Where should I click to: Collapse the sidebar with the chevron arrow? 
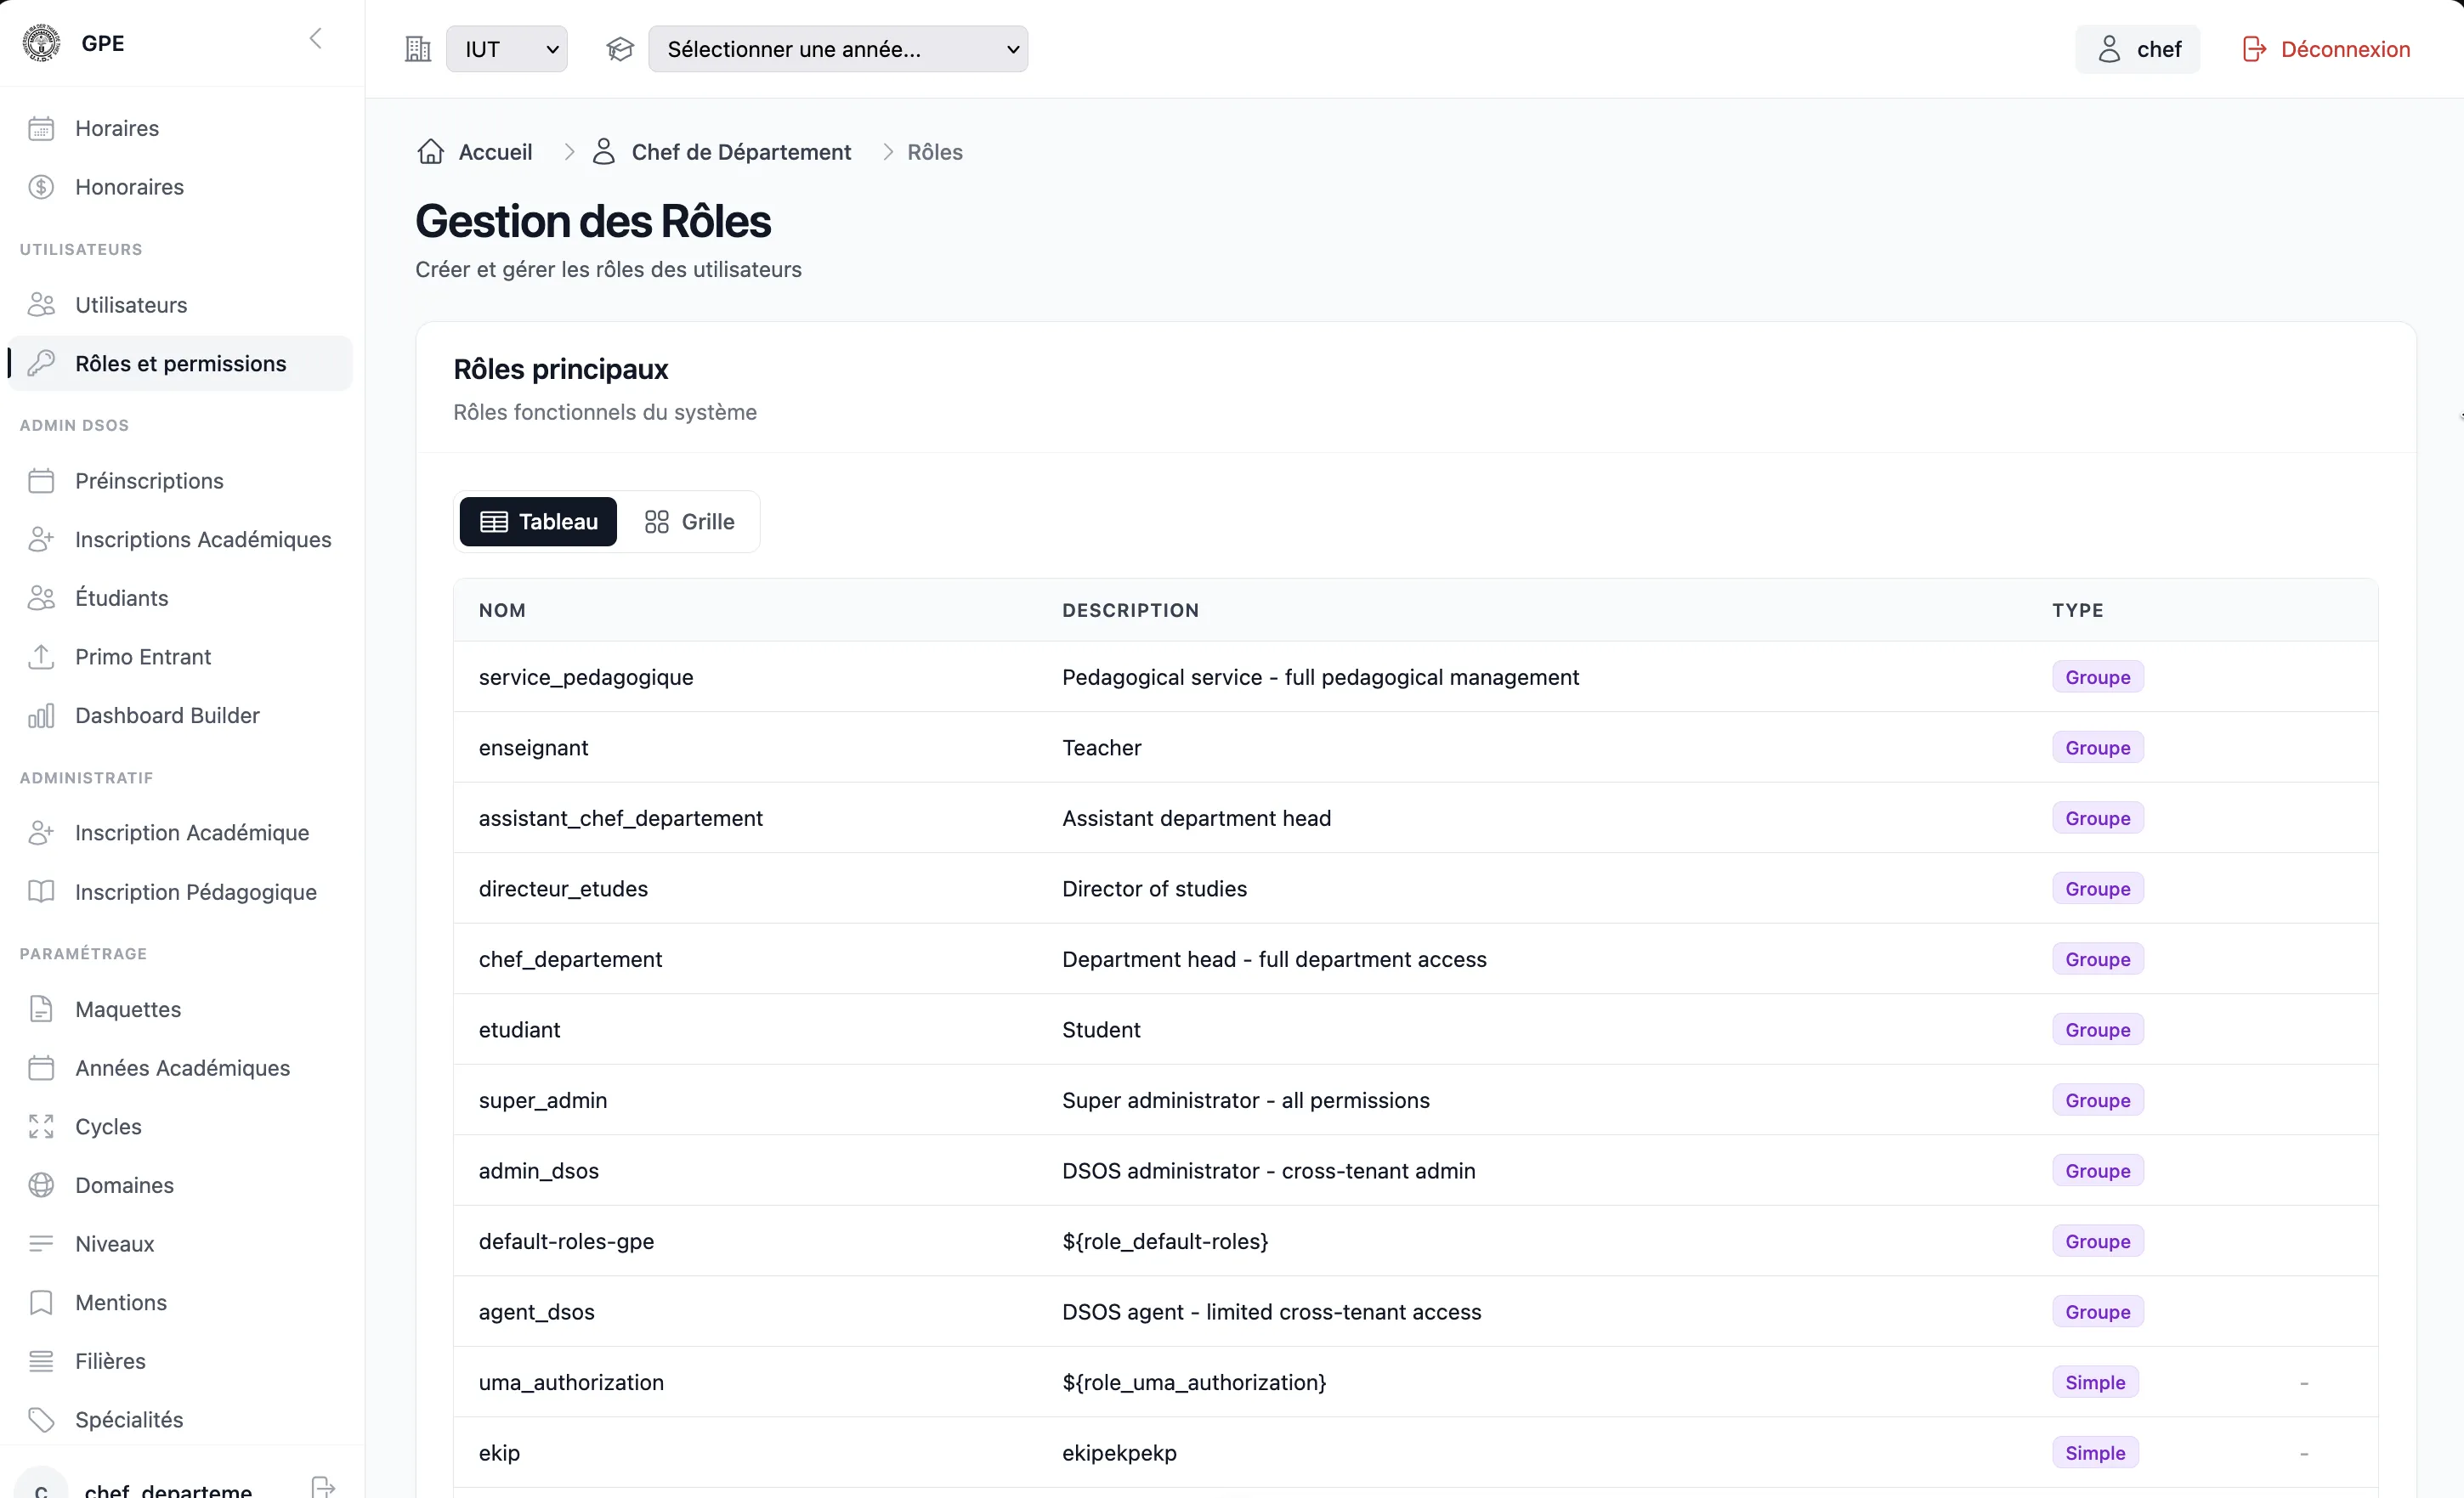[316, 39]
